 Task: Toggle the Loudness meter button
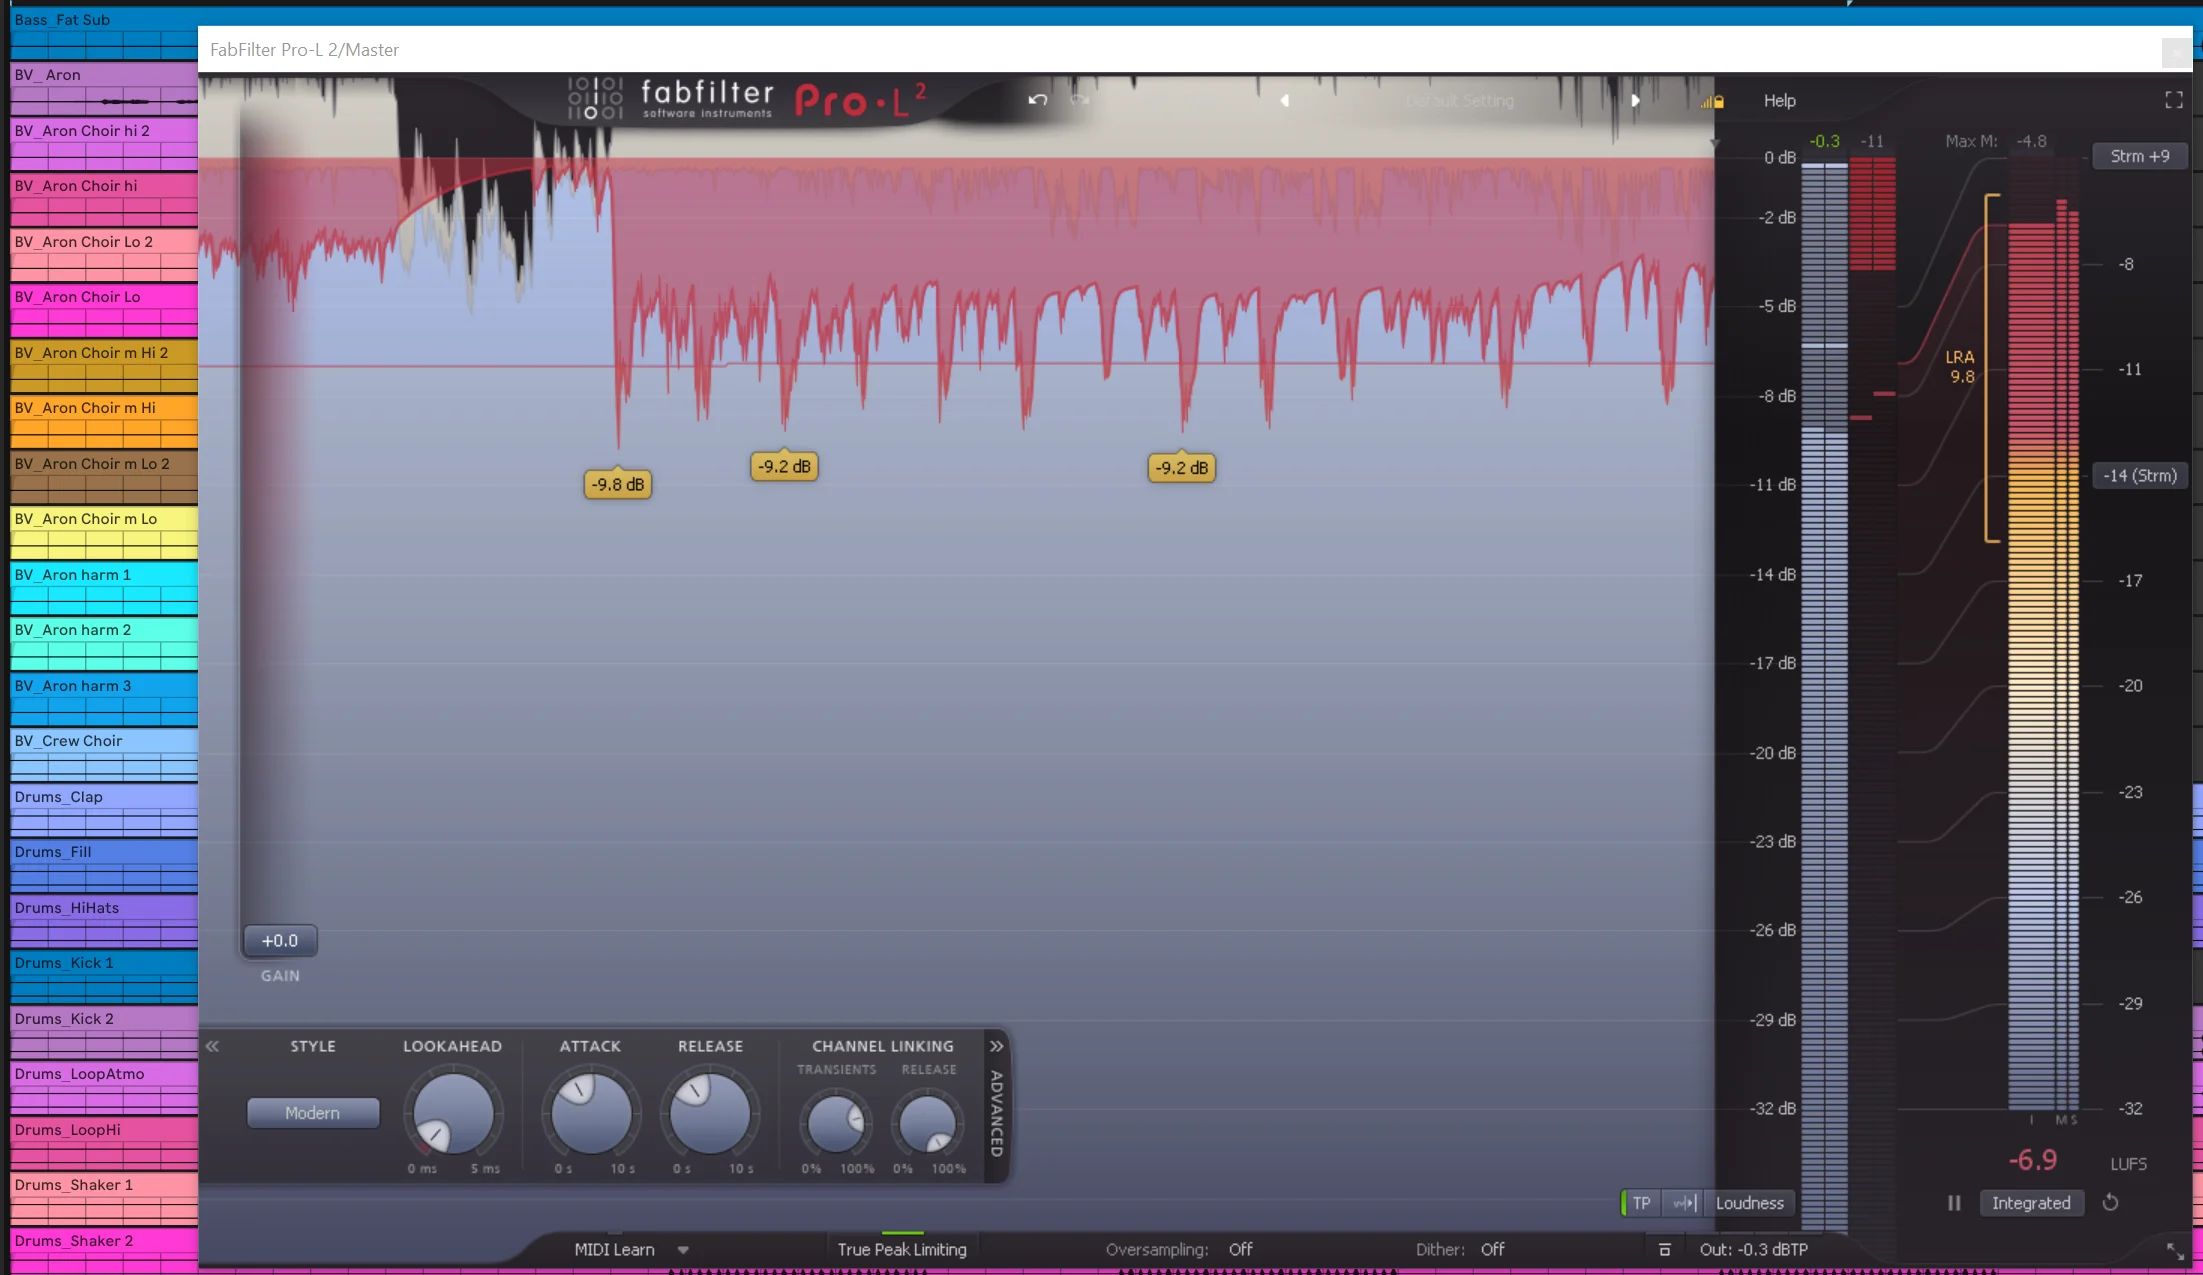click(x=1749, y=1203)
